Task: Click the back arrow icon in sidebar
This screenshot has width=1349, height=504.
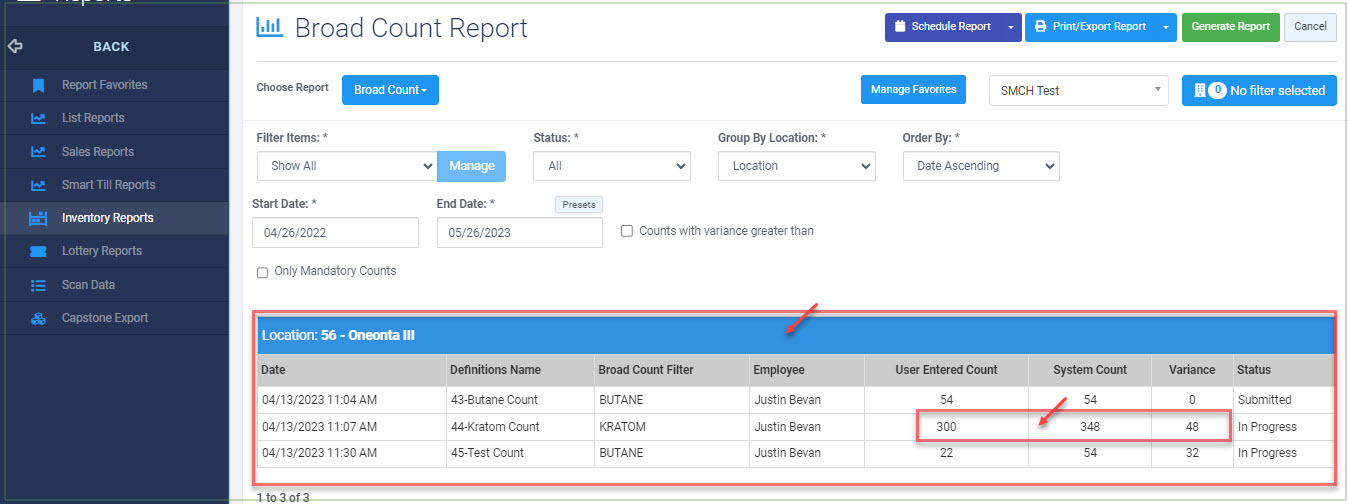Action: click(x=15, y=46)
